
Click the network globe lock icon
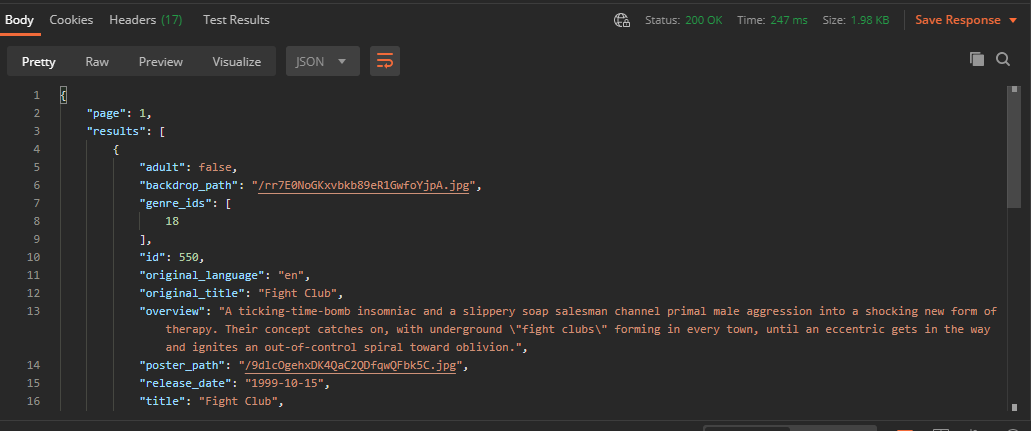622,20
